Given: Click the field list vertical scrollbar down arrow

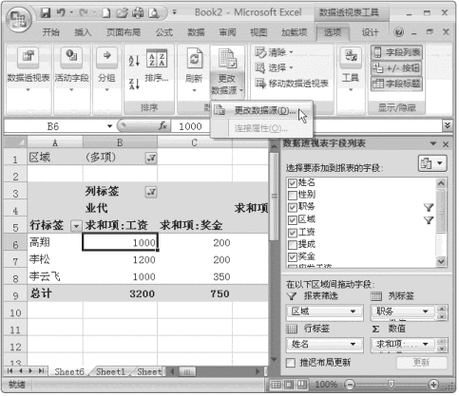Looking at the screenshot, I should [441, 262].
